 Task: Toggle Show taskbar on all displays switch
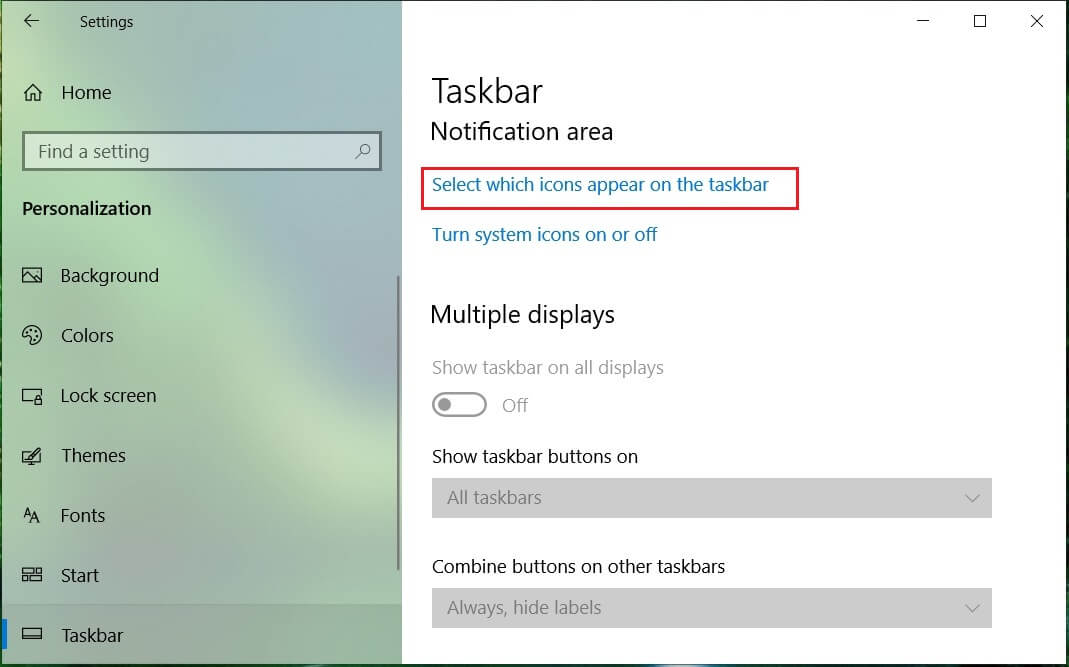tap(459, 404)
